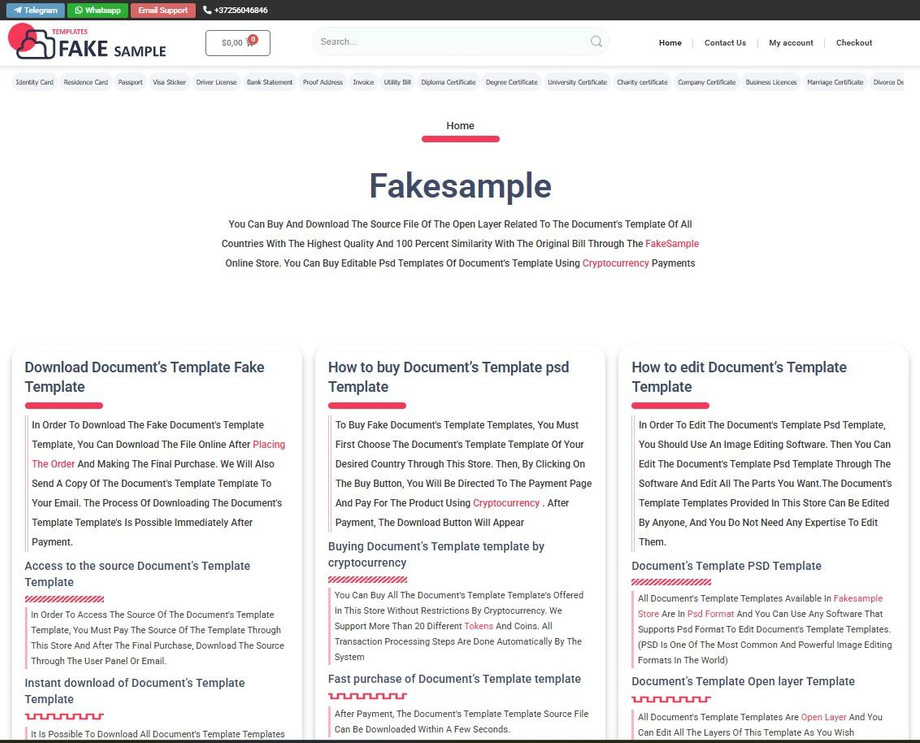Select the Degree Certificate category pill
This screenshot has width=920, height=743.
click(512, 82)
